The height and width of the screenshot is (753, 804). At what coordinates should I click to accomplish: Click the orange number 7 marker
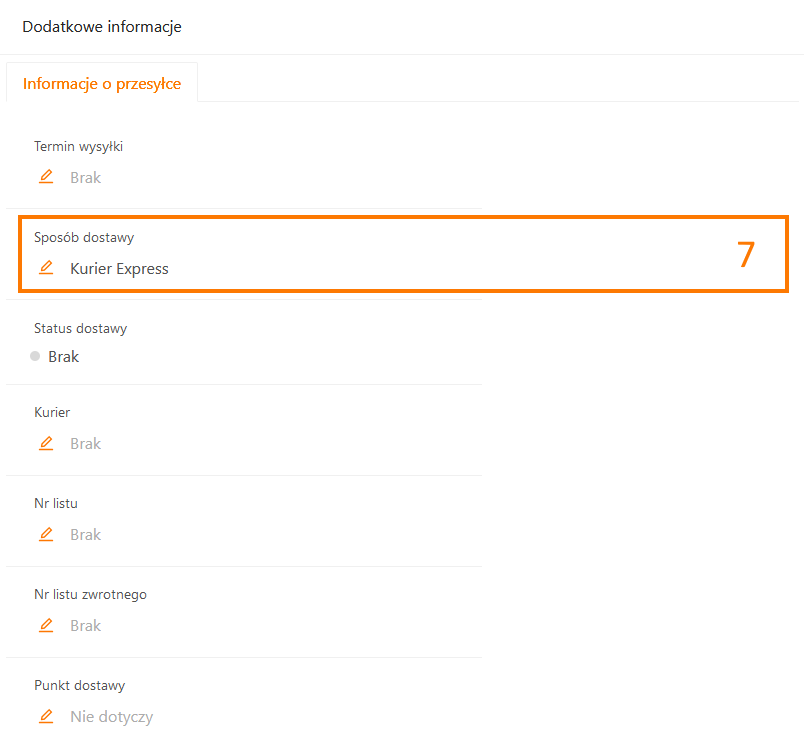click(x=746, y=255)
